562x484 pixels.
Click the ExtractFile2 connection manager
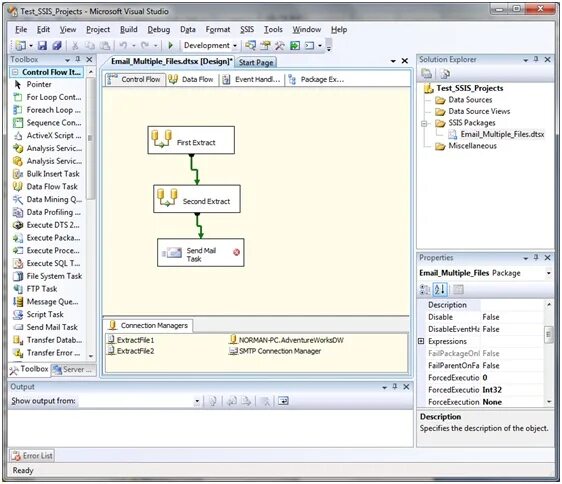point(131,351)
